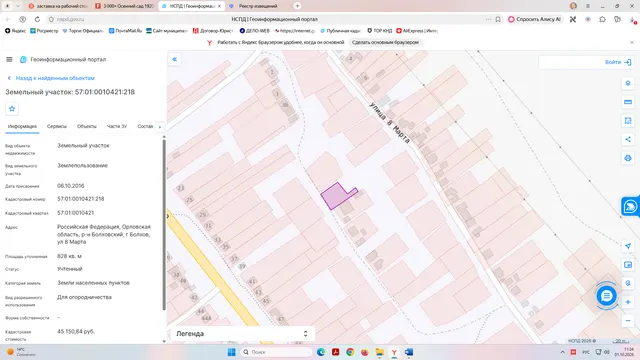This screenshot has width=640, height=360.
Task: Open Microsoft Edge from taskbar
Action: coord(321,352)
